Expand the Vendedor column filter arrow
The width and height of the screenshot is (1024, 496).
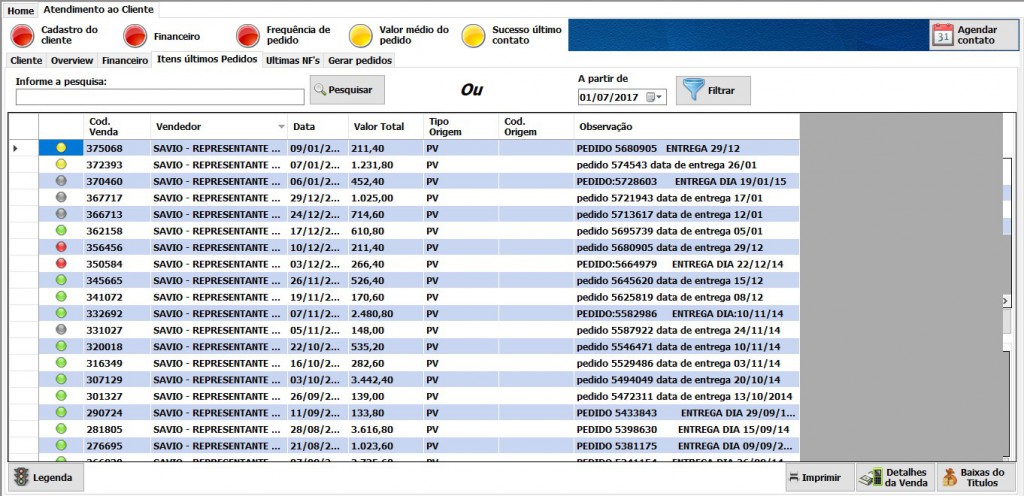tap(281, 127)
